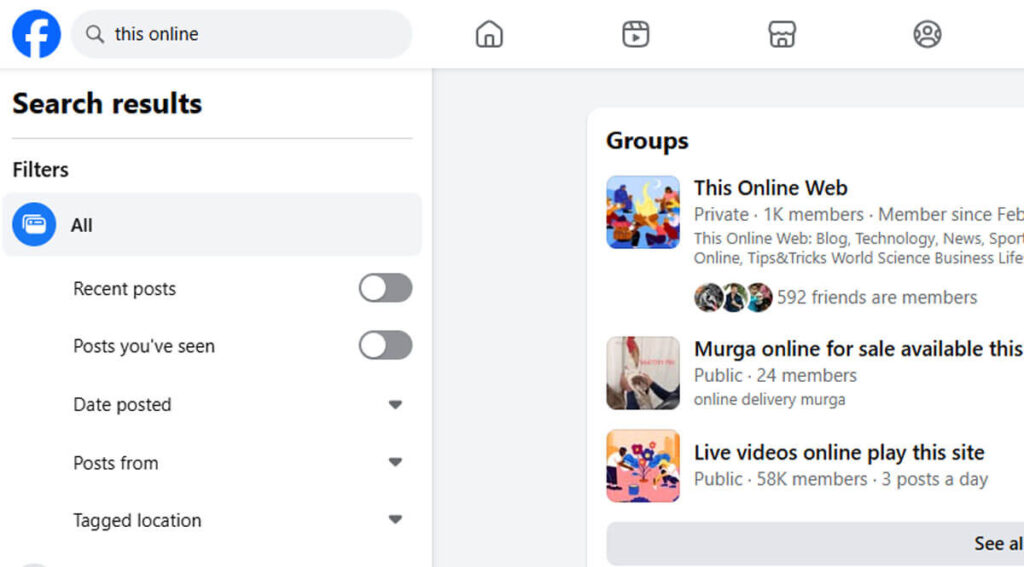Open the Groups circle icon in top bar
The image size is (1024, 567).
coord(927,34)
